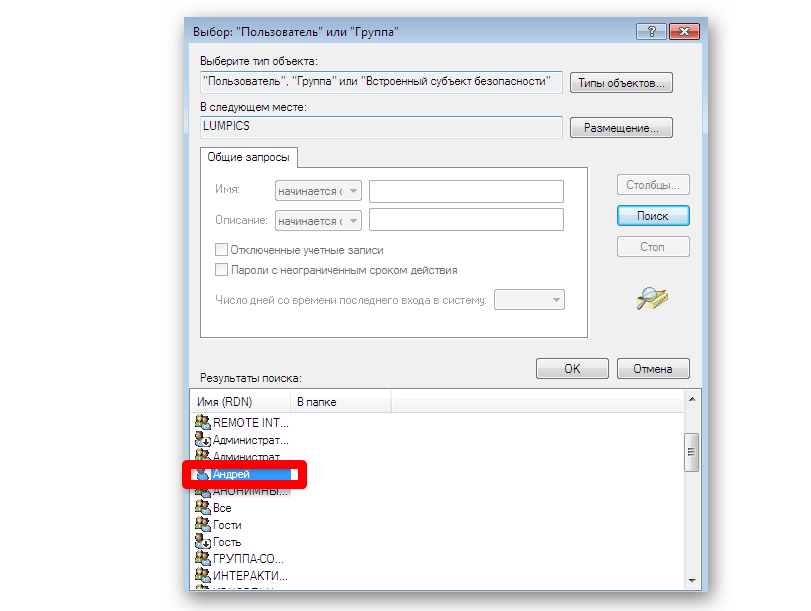The width and height of the screenshot is (811, 611).
Task: Click the user icon beside Гость
Action: pyautogui.click(x=202, y=541)
